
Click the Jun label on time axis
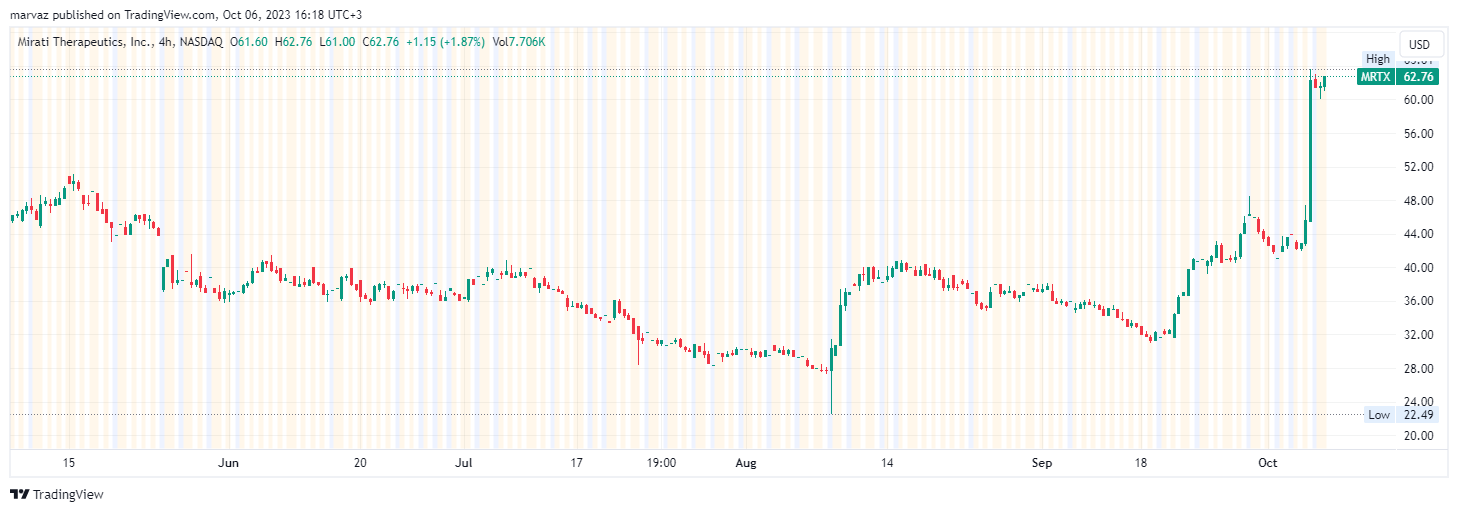pyautogui.click(x=229, y=463)
